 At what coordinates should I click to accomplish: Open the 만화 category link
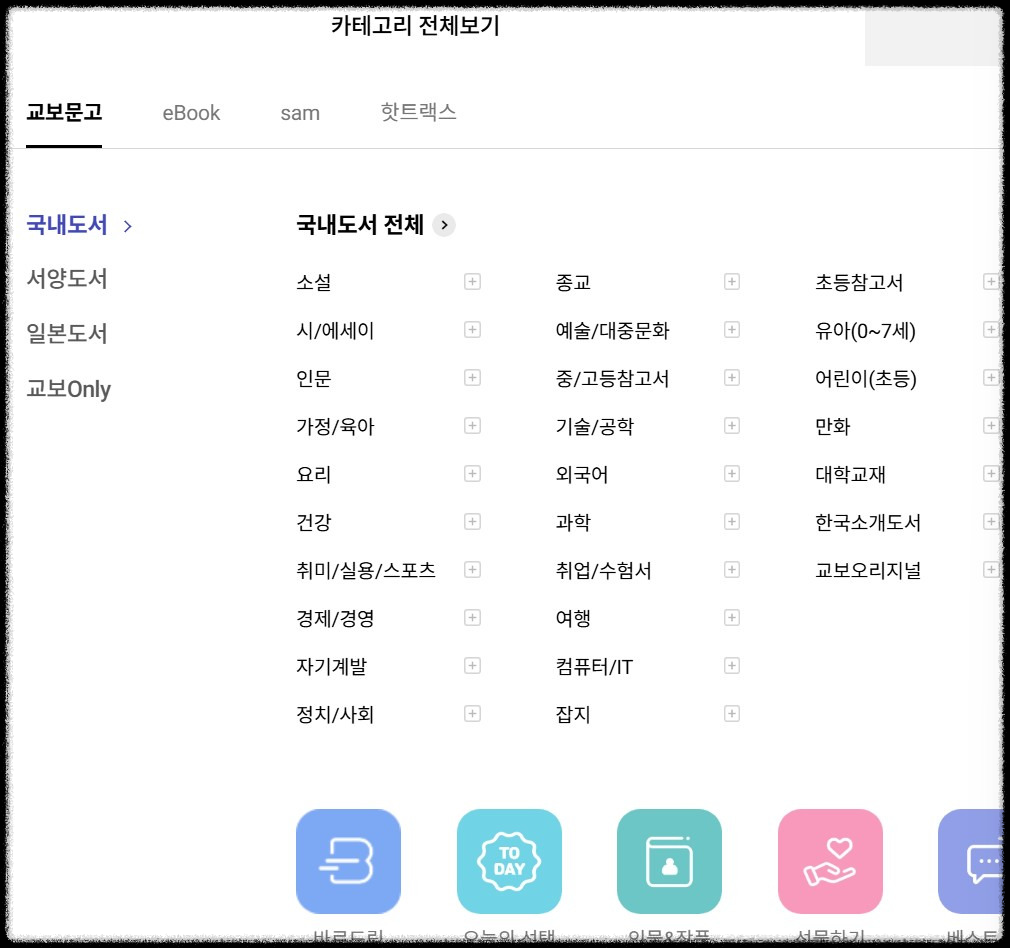[x=833, y=426]
